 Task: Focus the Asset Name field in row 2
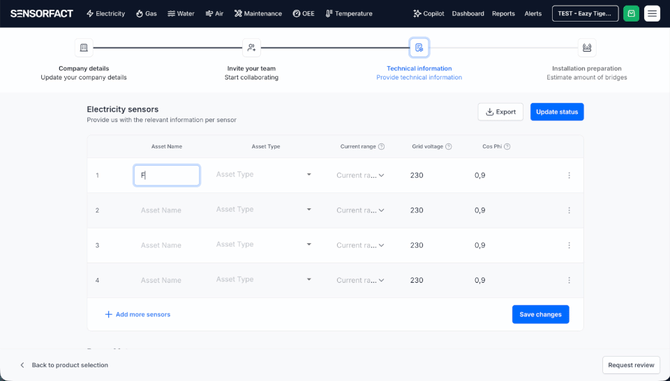[x=167, y=210]
